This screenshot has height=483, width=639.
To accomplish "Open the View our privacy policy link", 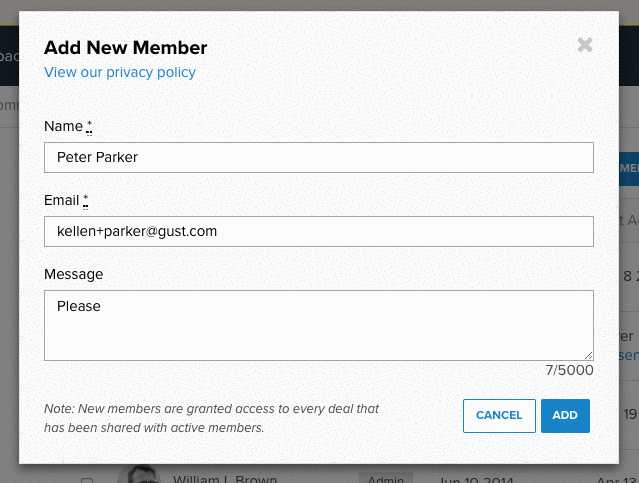I will pyautogui.click(x=120, y=72).
